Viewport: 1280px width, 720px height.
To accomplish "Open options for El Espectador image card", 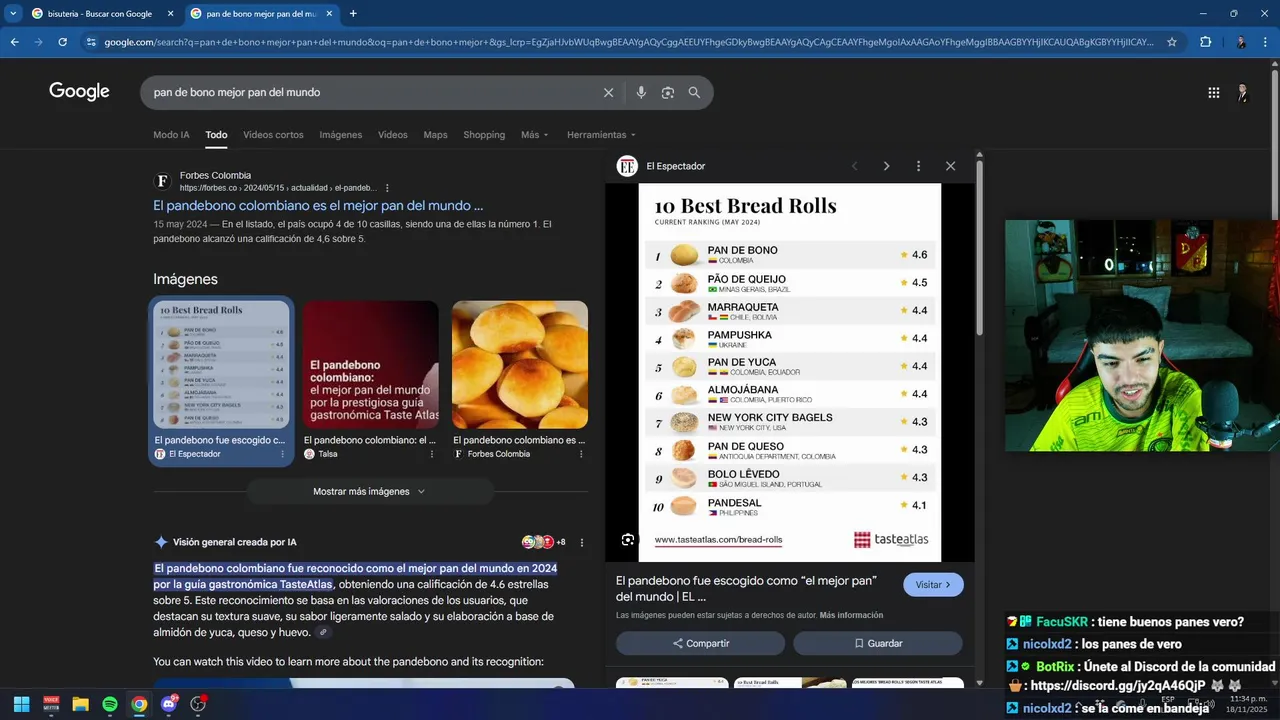I will click(283, 454).
